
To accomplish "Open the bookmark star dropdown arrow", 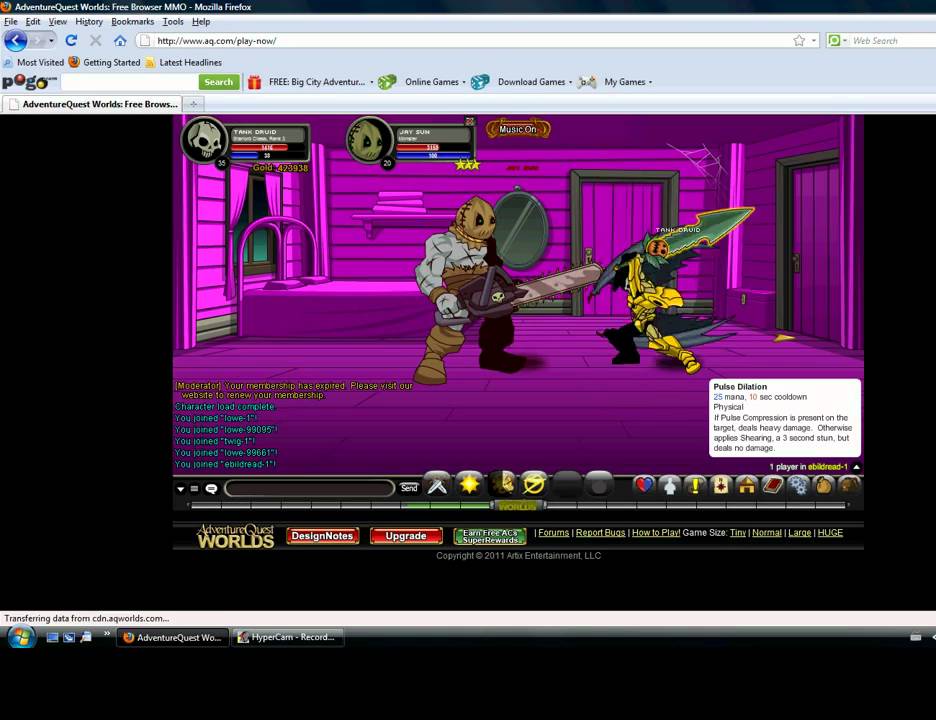I will pos(814,41).
